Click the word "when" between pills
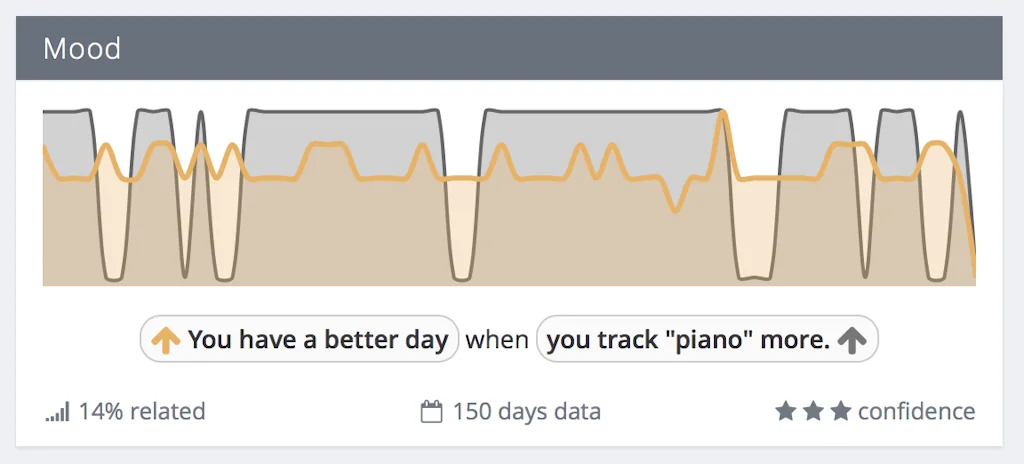 click(x=497, y=340)
